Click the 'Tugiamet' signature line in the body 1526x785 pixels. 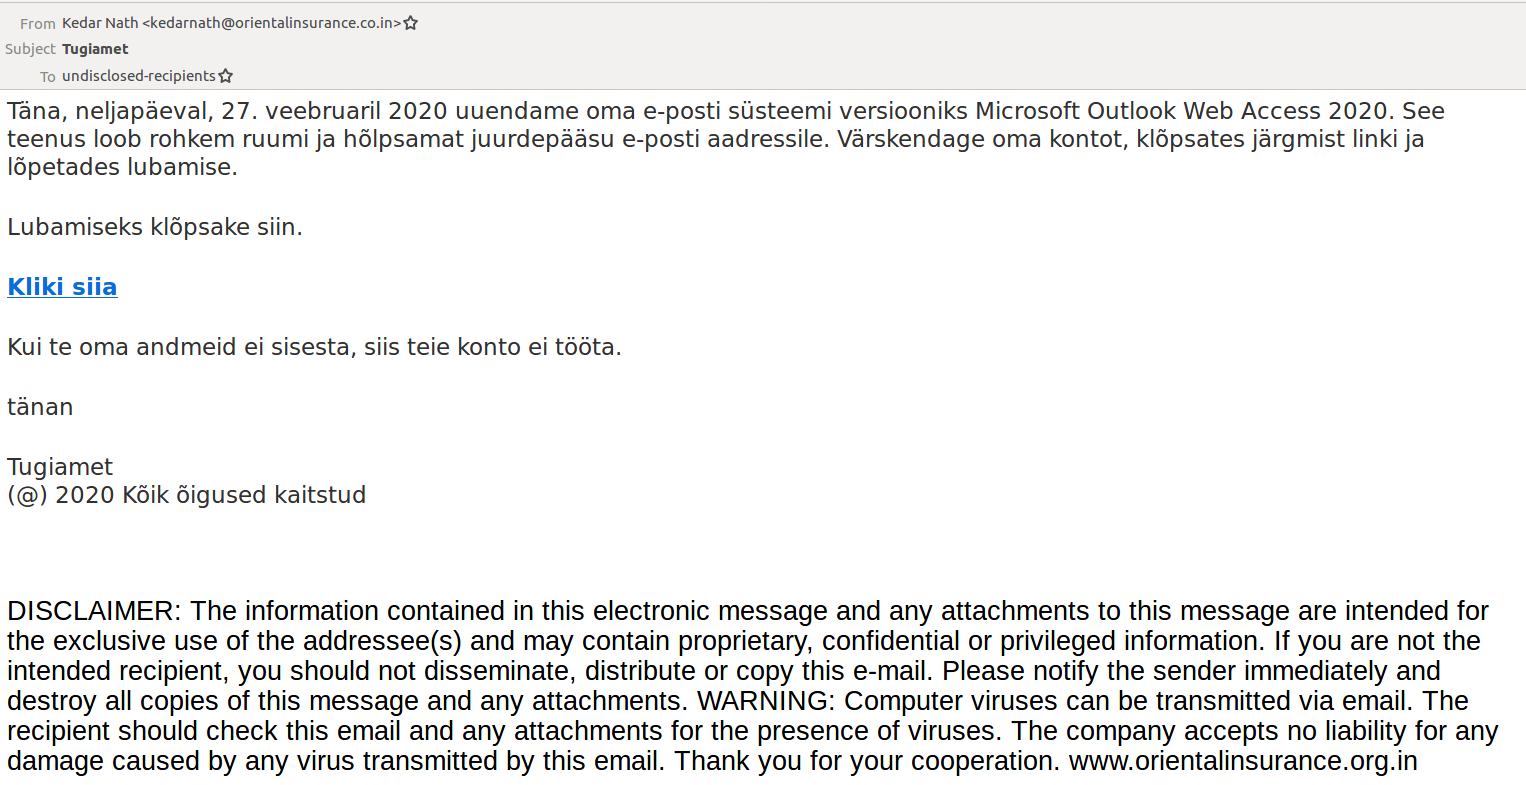(60, 467)
